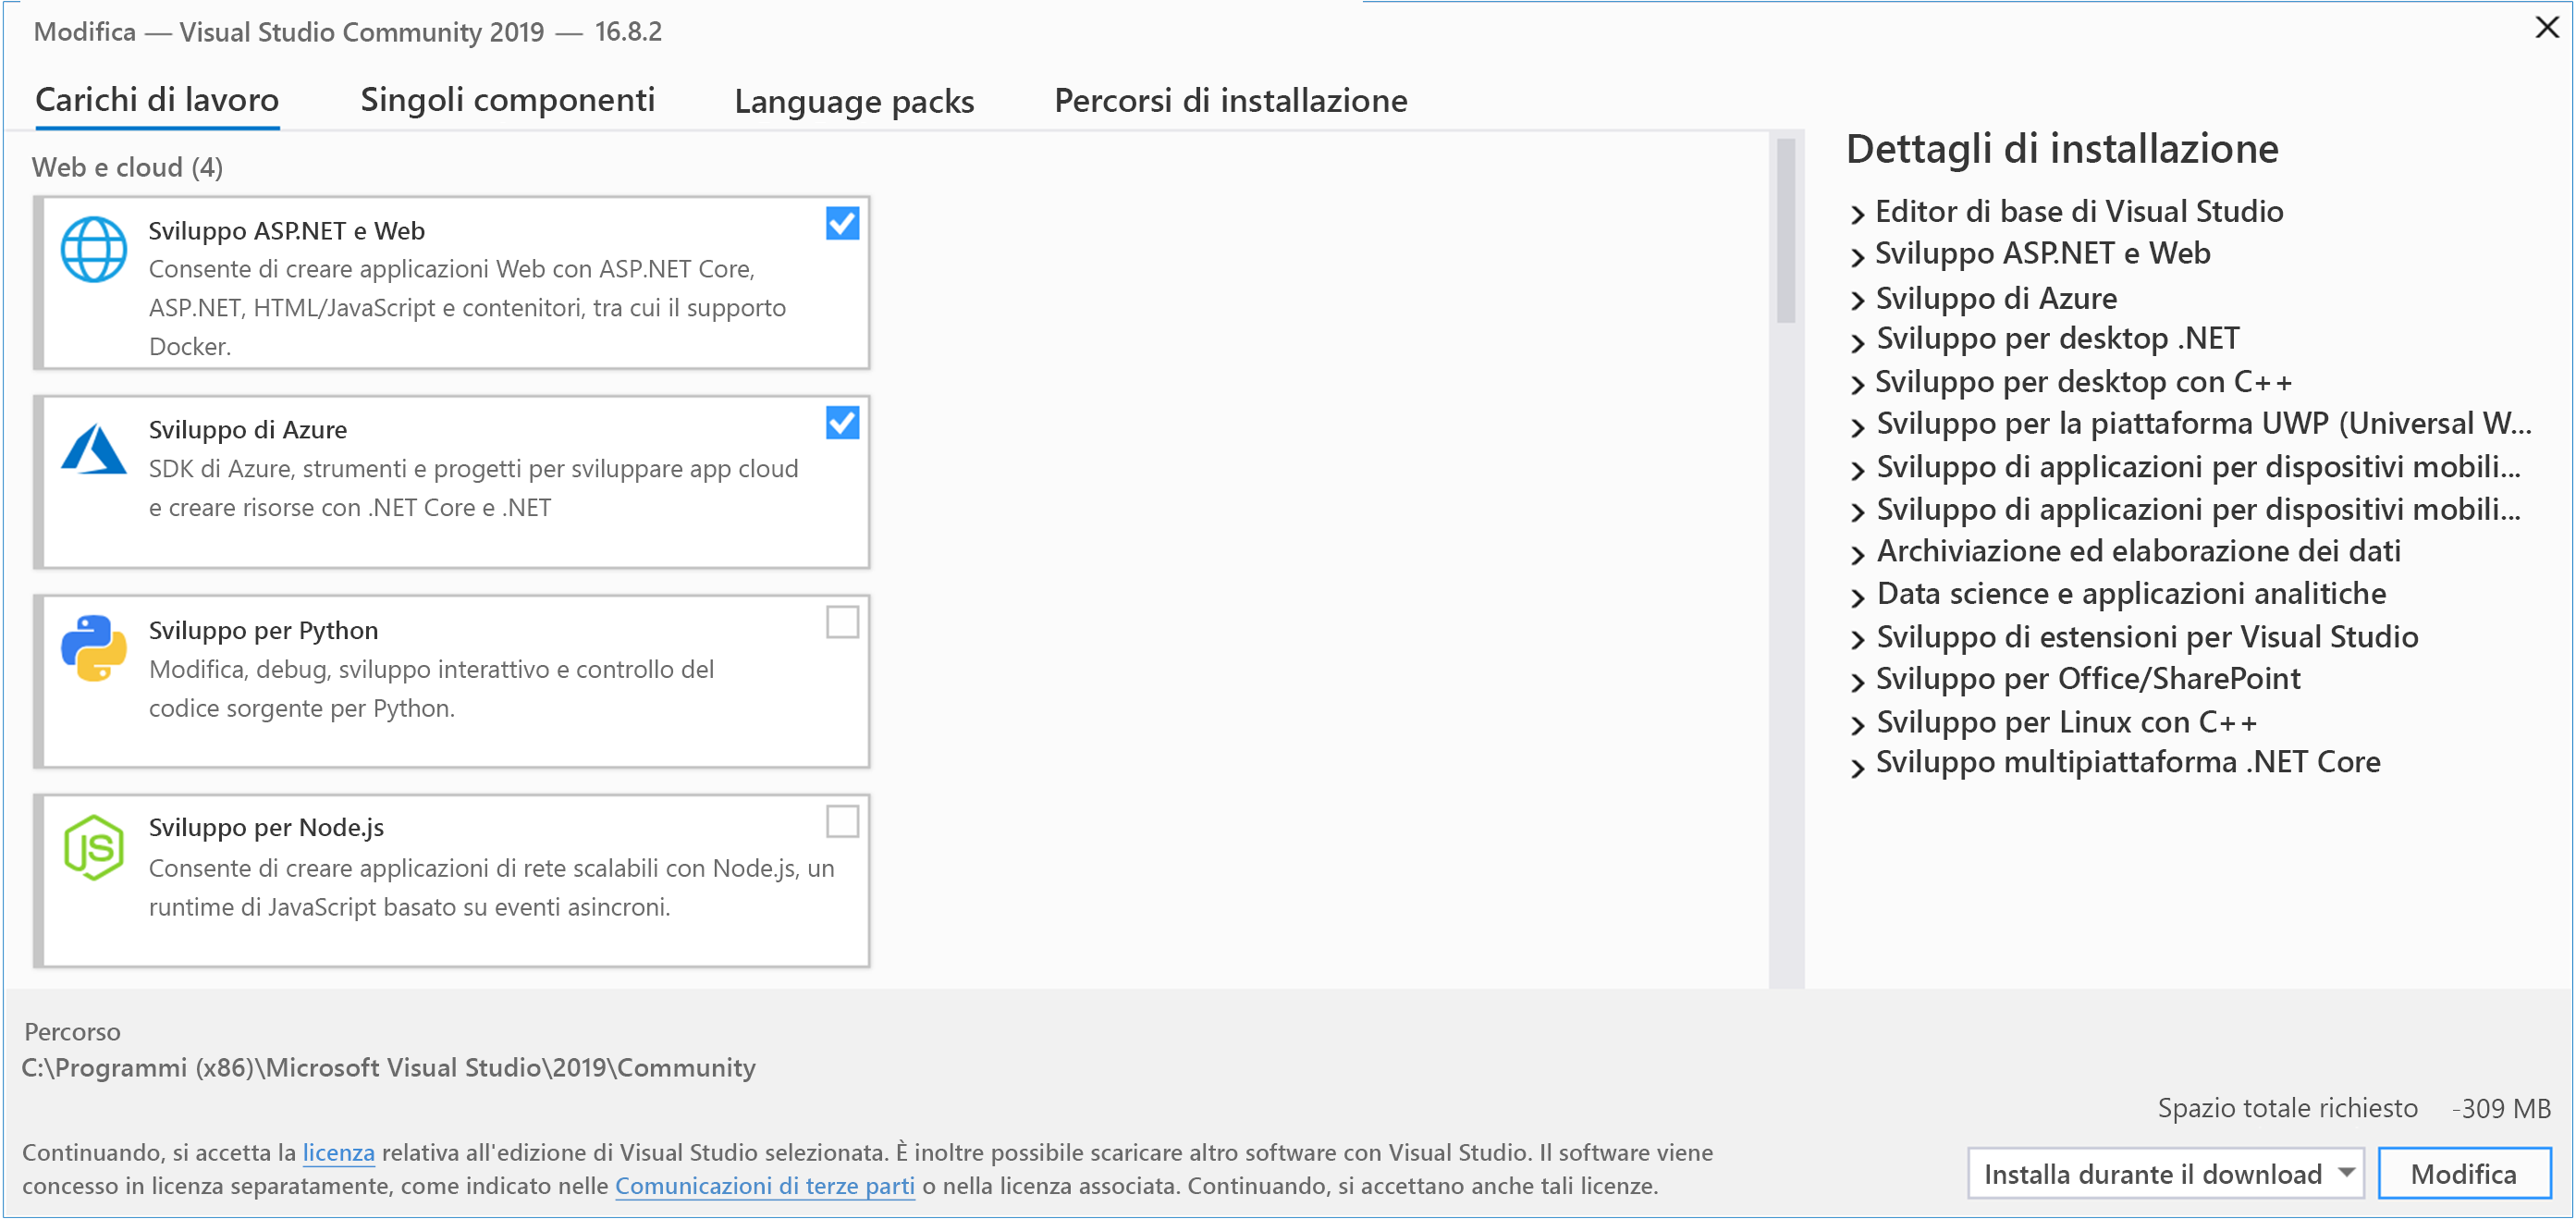Click the Azure logo icon
The width and height of the screenshot is (2576, 1219).
click(93, 448)
